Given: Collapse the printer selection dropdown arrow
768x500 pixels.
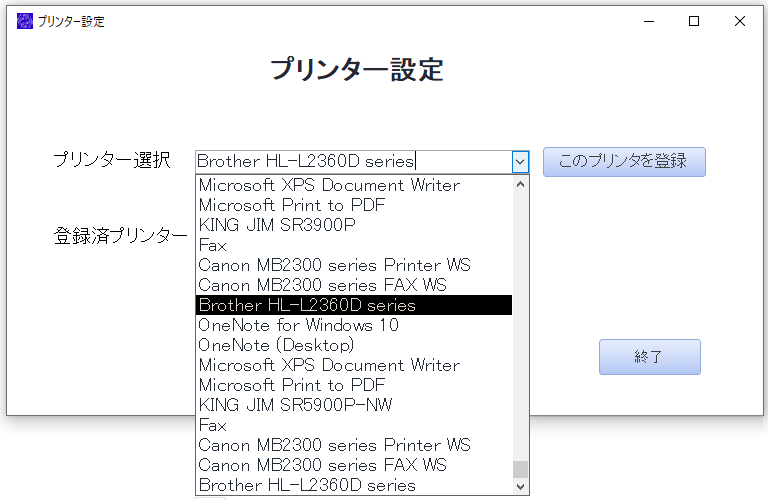Looking at the screenshot, I should pos(520,162).
